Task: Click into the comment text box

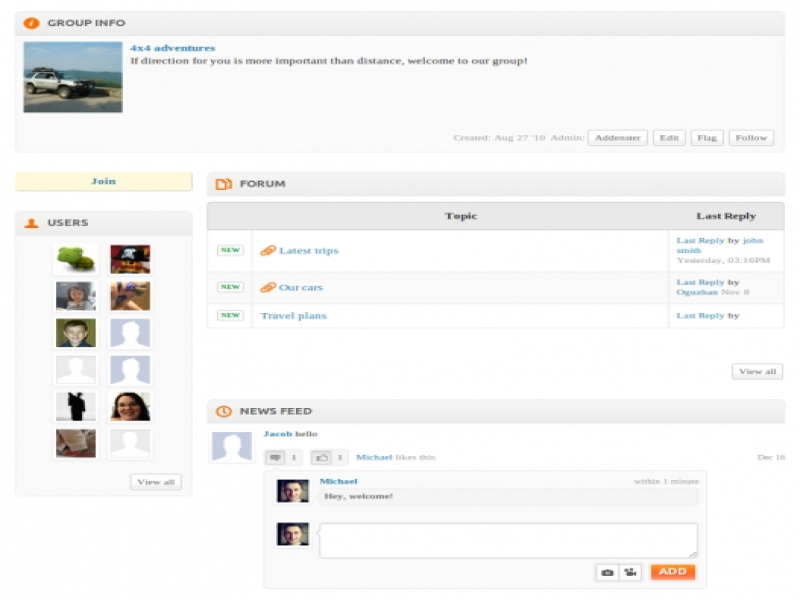Action: 507,540
